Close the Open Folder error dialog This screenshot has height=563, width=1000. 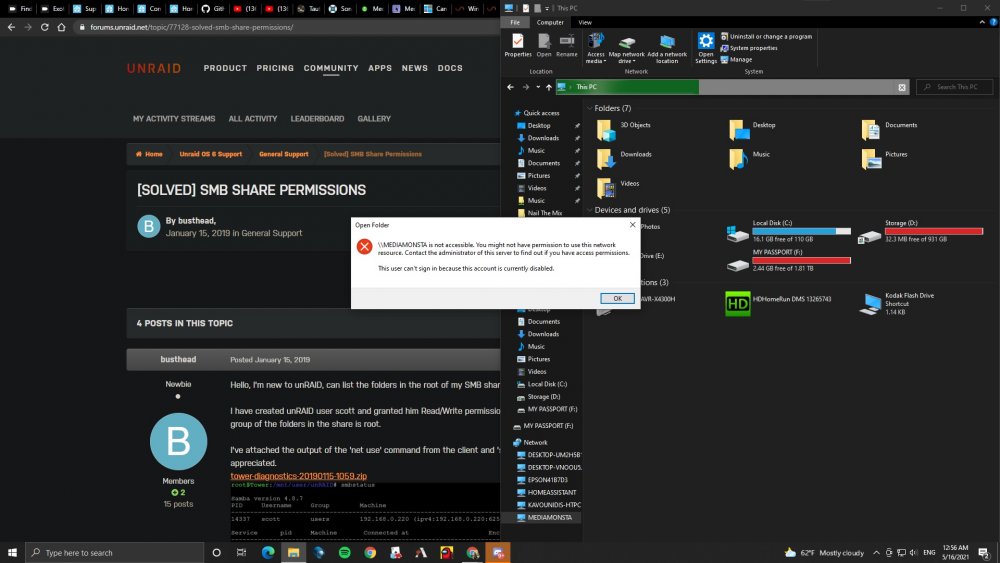click(x=632, y=224)
